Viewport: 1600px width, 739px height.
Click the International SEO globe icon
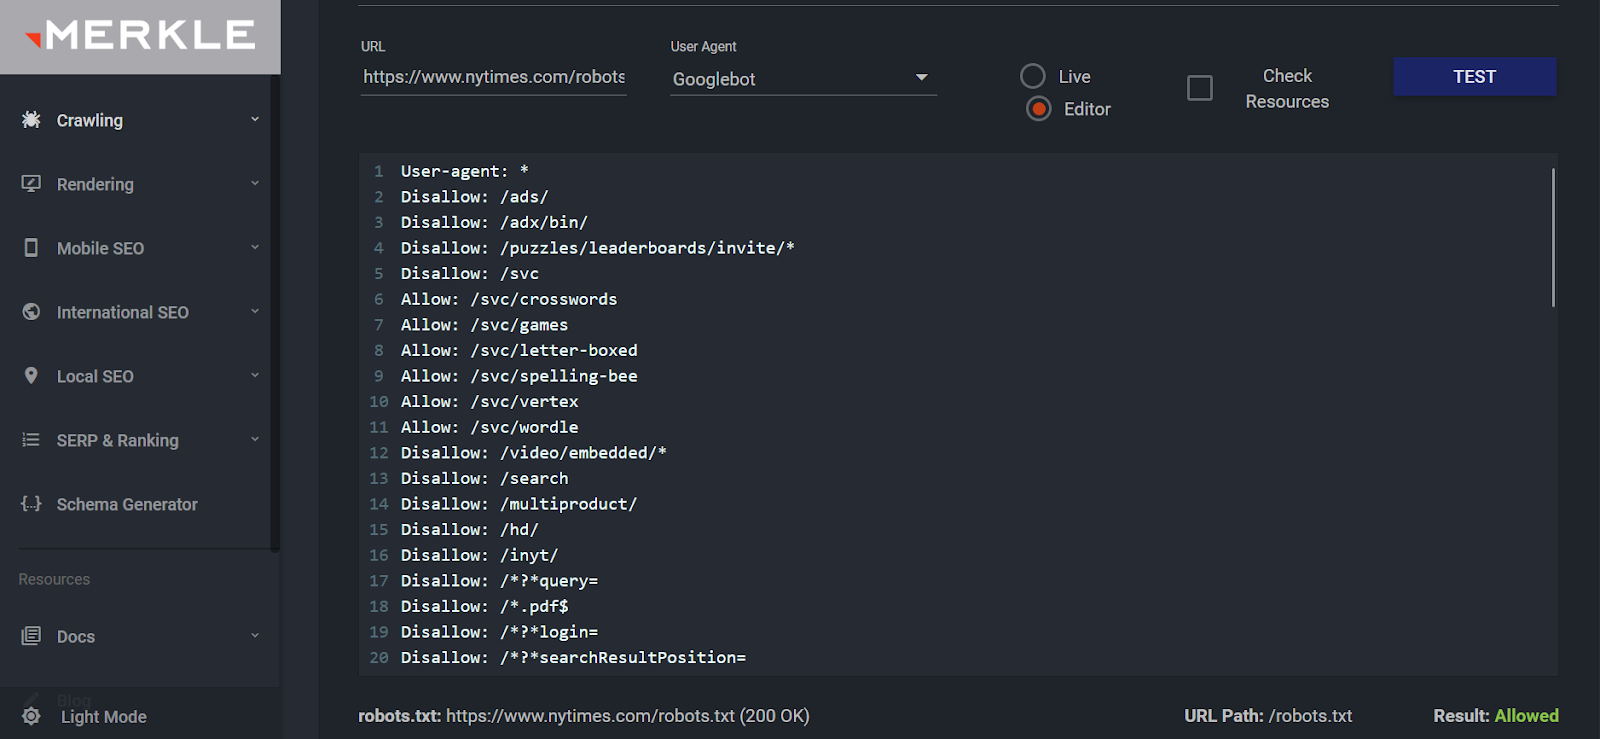click(x=31, y=312)
